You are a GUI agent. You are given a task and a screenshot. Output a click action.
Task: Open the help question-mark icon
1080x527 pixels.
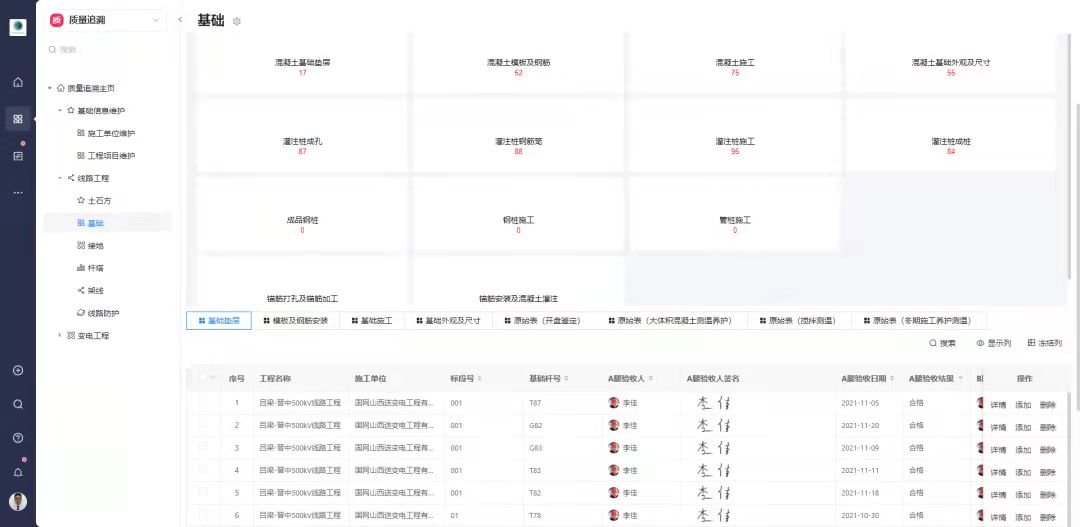click(18, 438)
